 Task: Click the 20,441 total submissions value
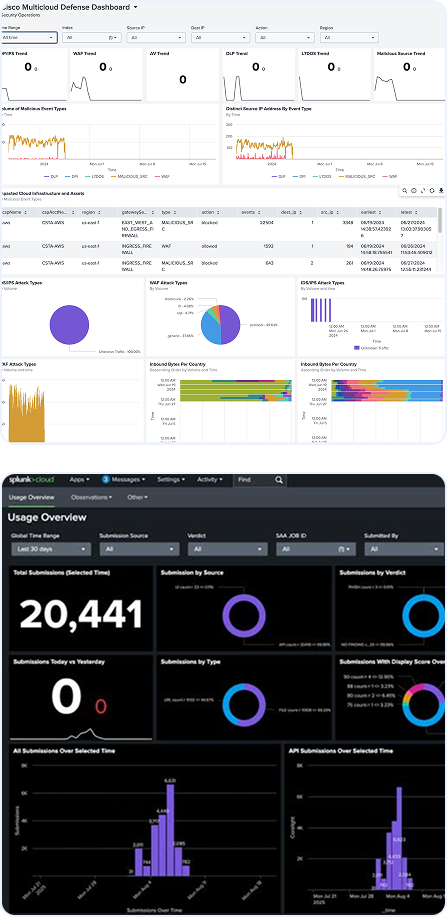(x=82, y=615)
